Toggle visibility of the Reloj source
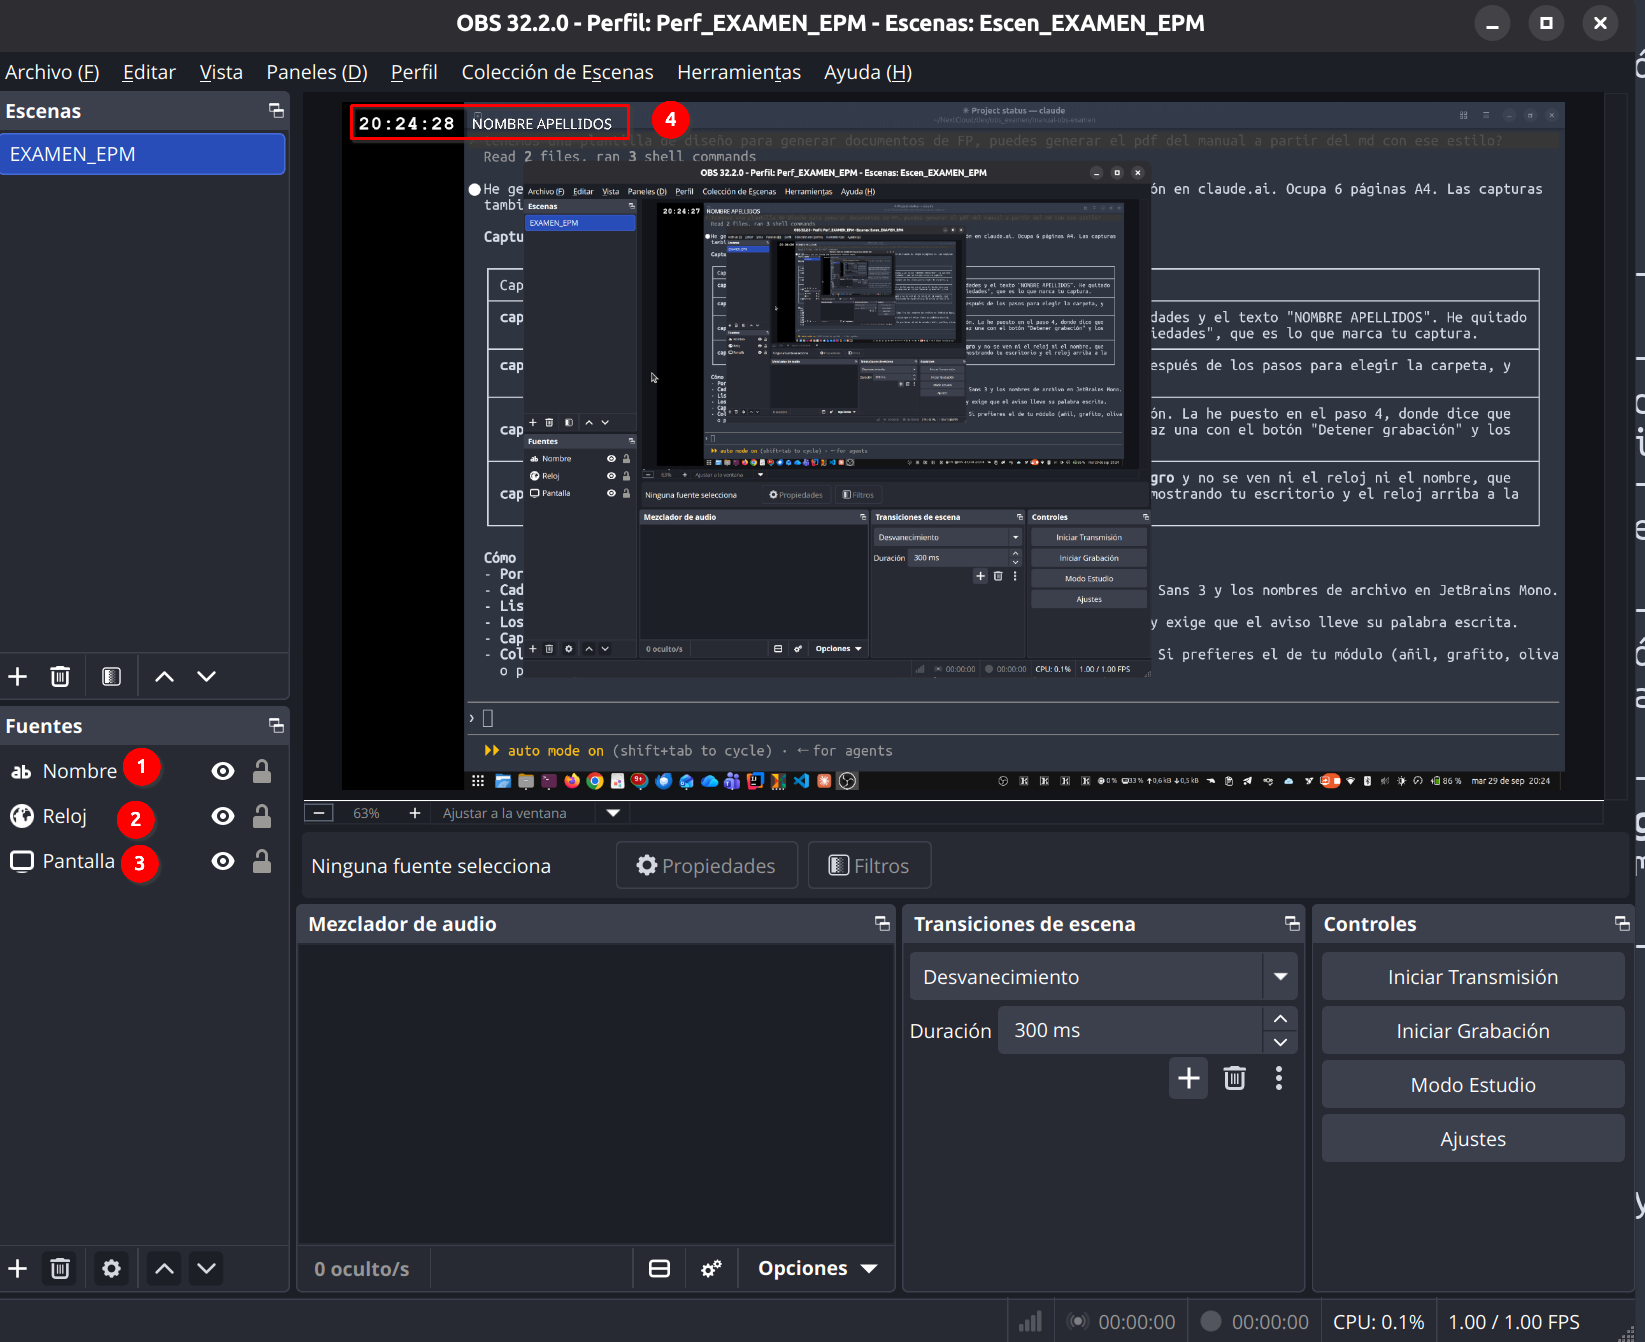The image size is (1645, 1342). pyautogui.click(x=223, y=817)
